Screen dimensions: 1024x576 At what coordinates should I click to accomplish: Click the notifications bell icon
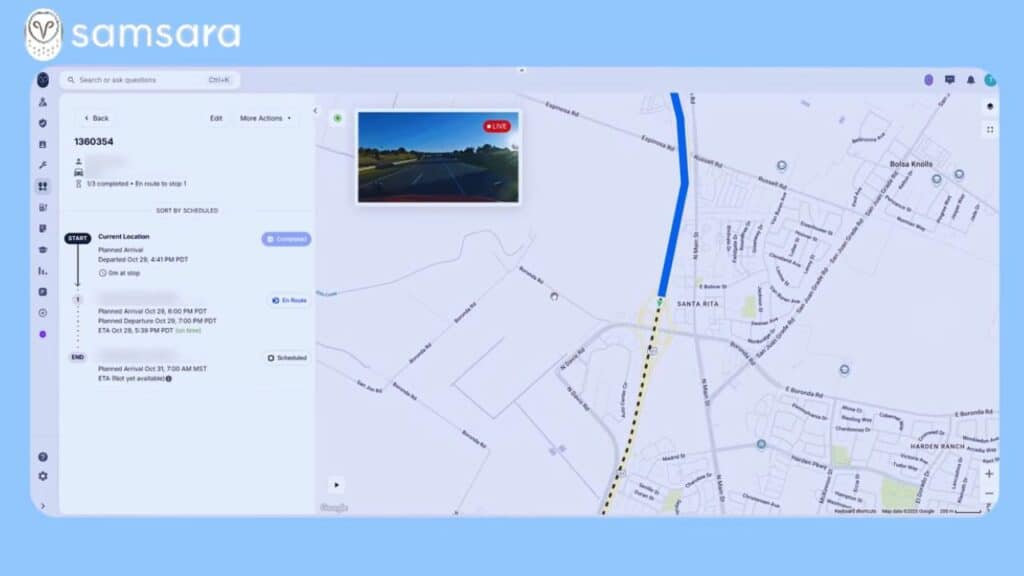click(970, 80)
